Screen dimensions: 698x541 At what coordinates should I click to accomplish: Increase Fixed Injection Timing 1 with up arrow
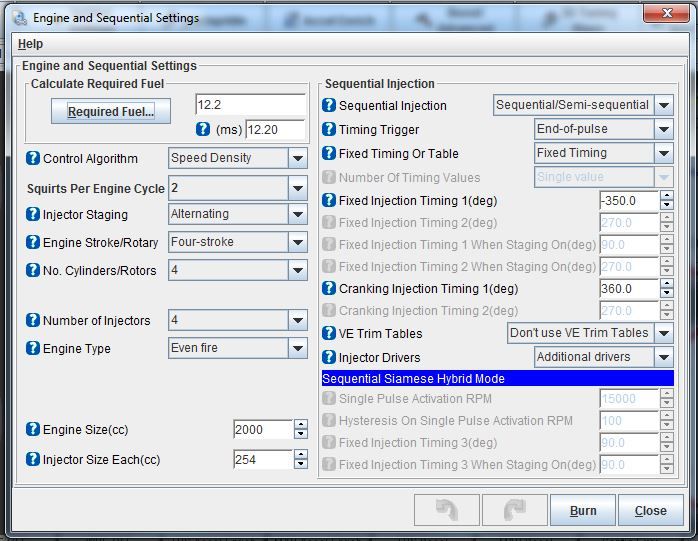coord(666,195)
